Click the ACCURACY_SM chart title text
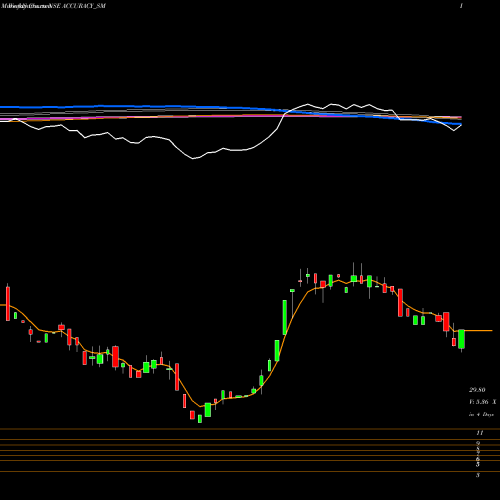Viewport: 500px width, 500px height. pos(84,6)
